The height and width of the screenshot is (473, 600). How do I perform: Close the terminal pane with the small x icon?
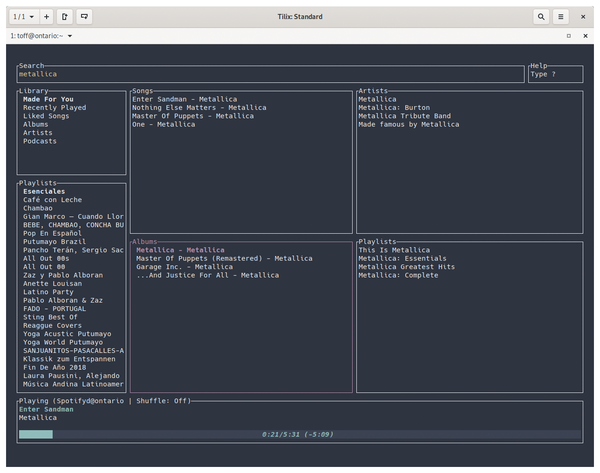pyautogui.click(x=587, y=36)
